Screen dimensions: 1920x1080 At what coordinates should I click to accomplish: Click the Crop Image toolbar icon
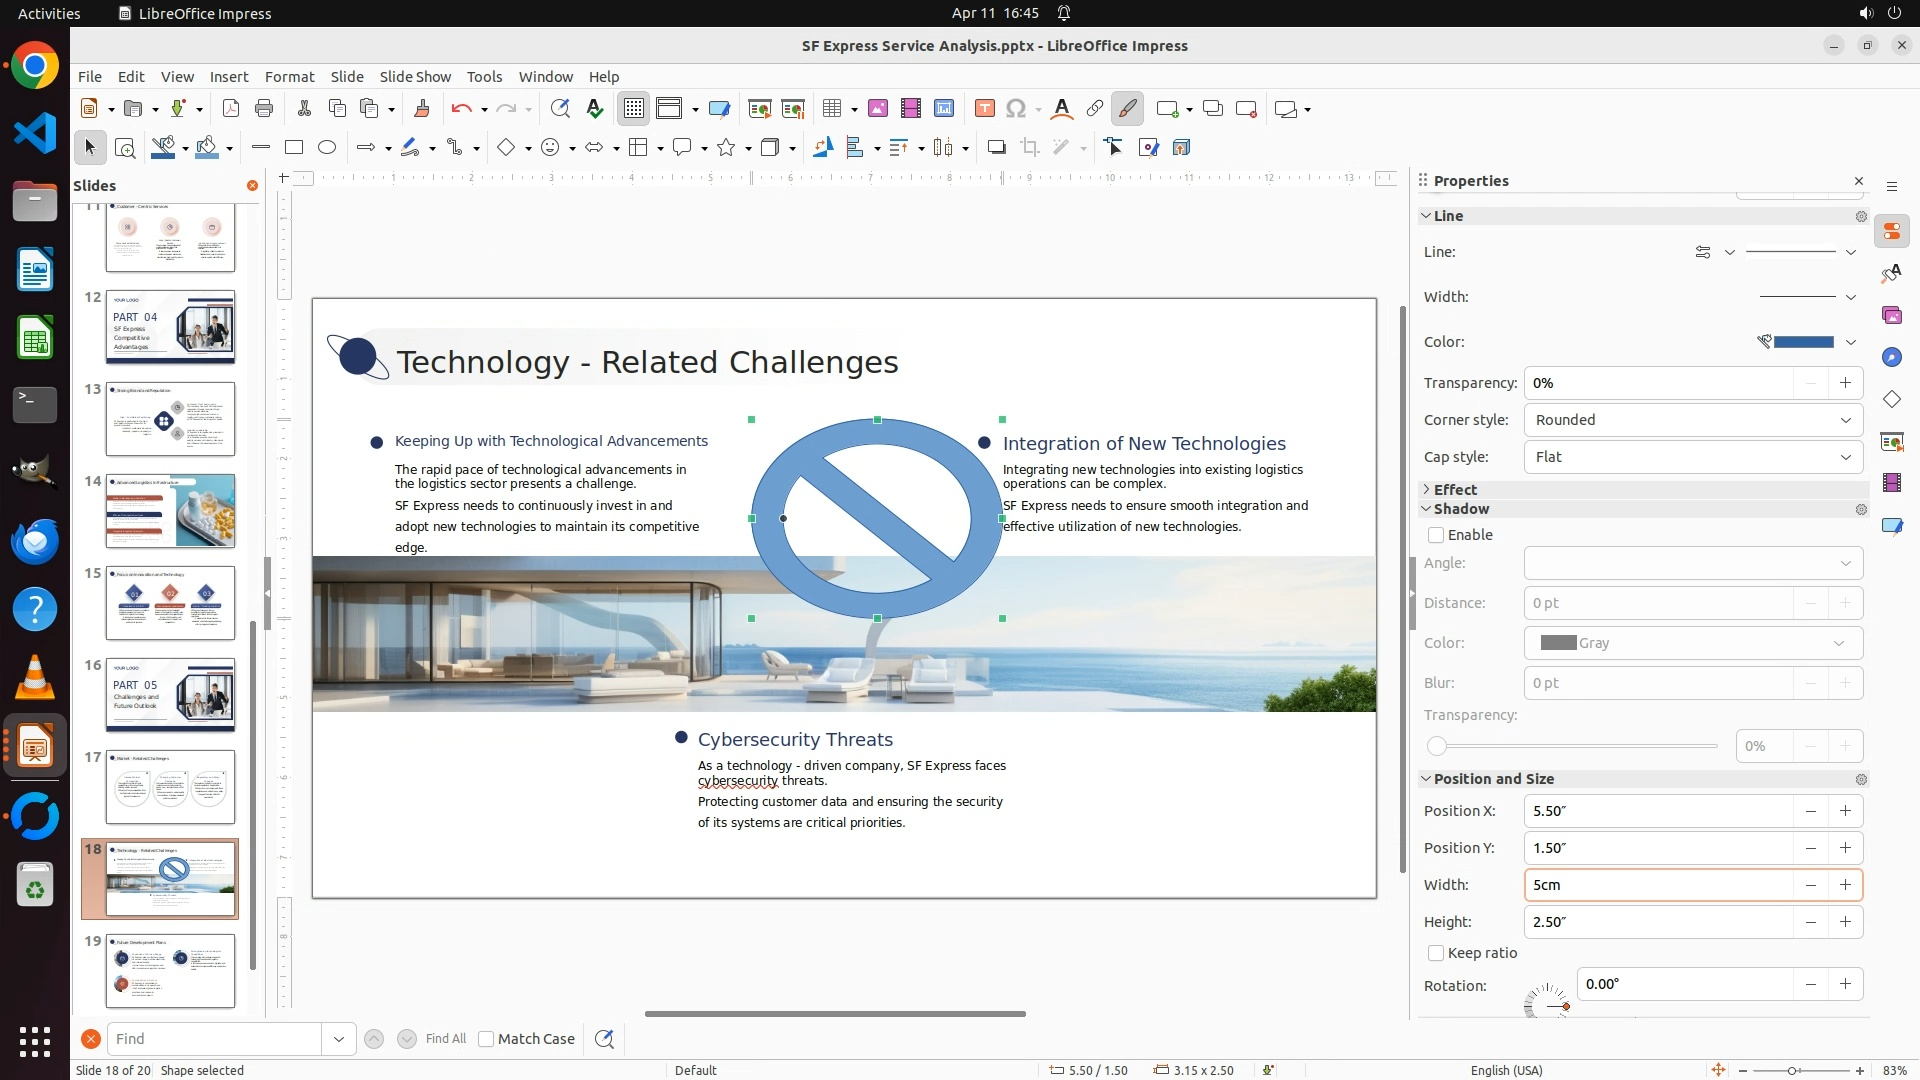pos(1030,148)
